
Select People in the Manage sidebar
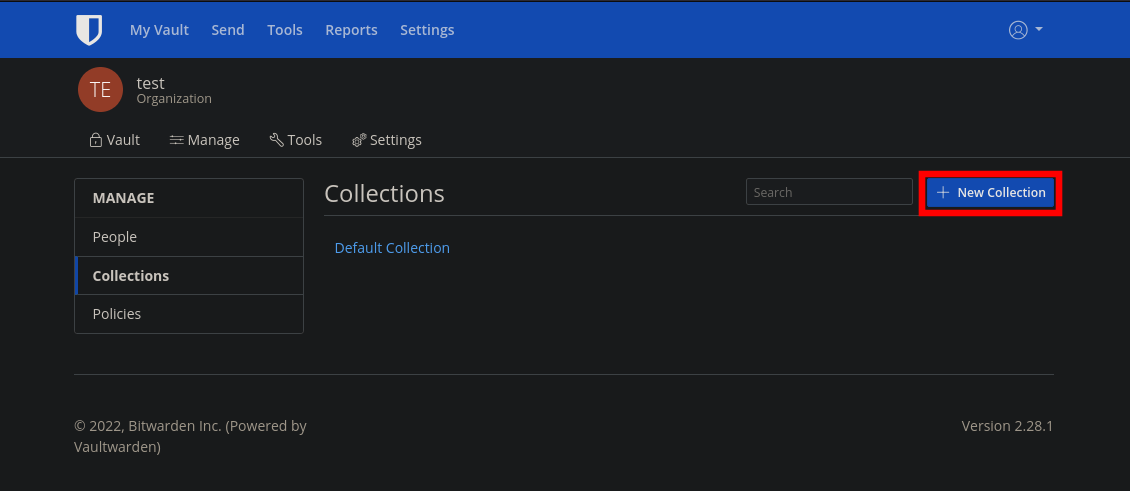(x=189, y=236)
